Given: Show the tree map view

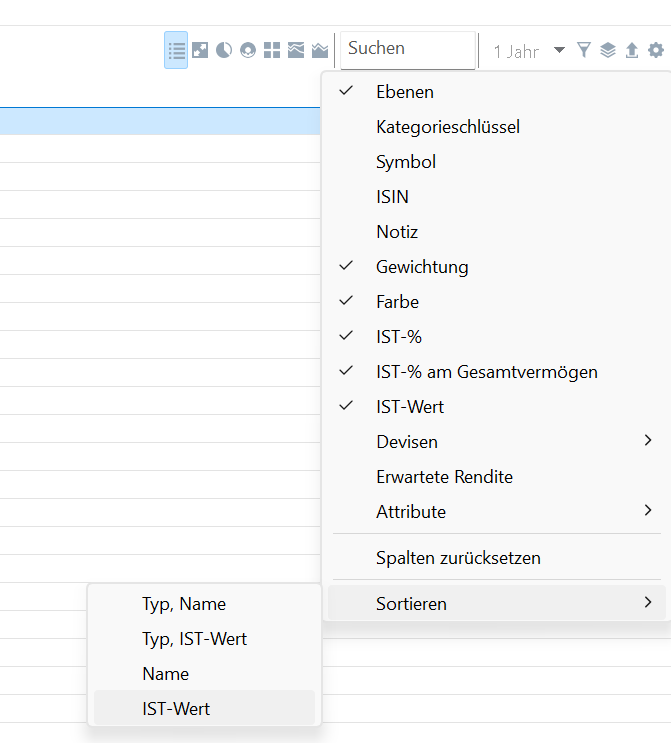Looking at the screenshot, I should [x=272, y=50].
